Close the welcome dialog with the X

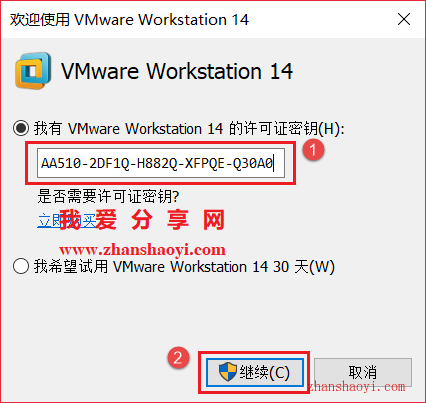point(404,19)
